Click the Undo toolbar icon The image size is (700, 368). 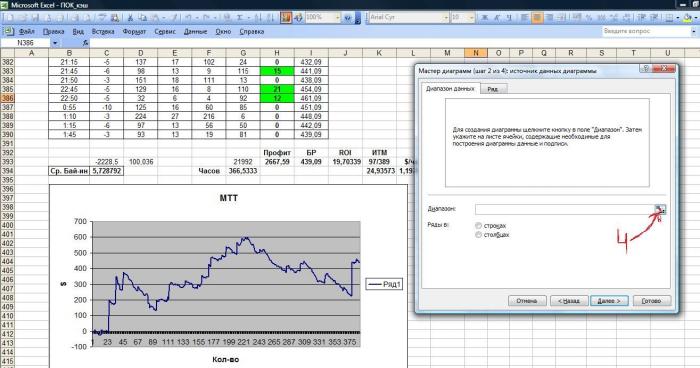188,18
